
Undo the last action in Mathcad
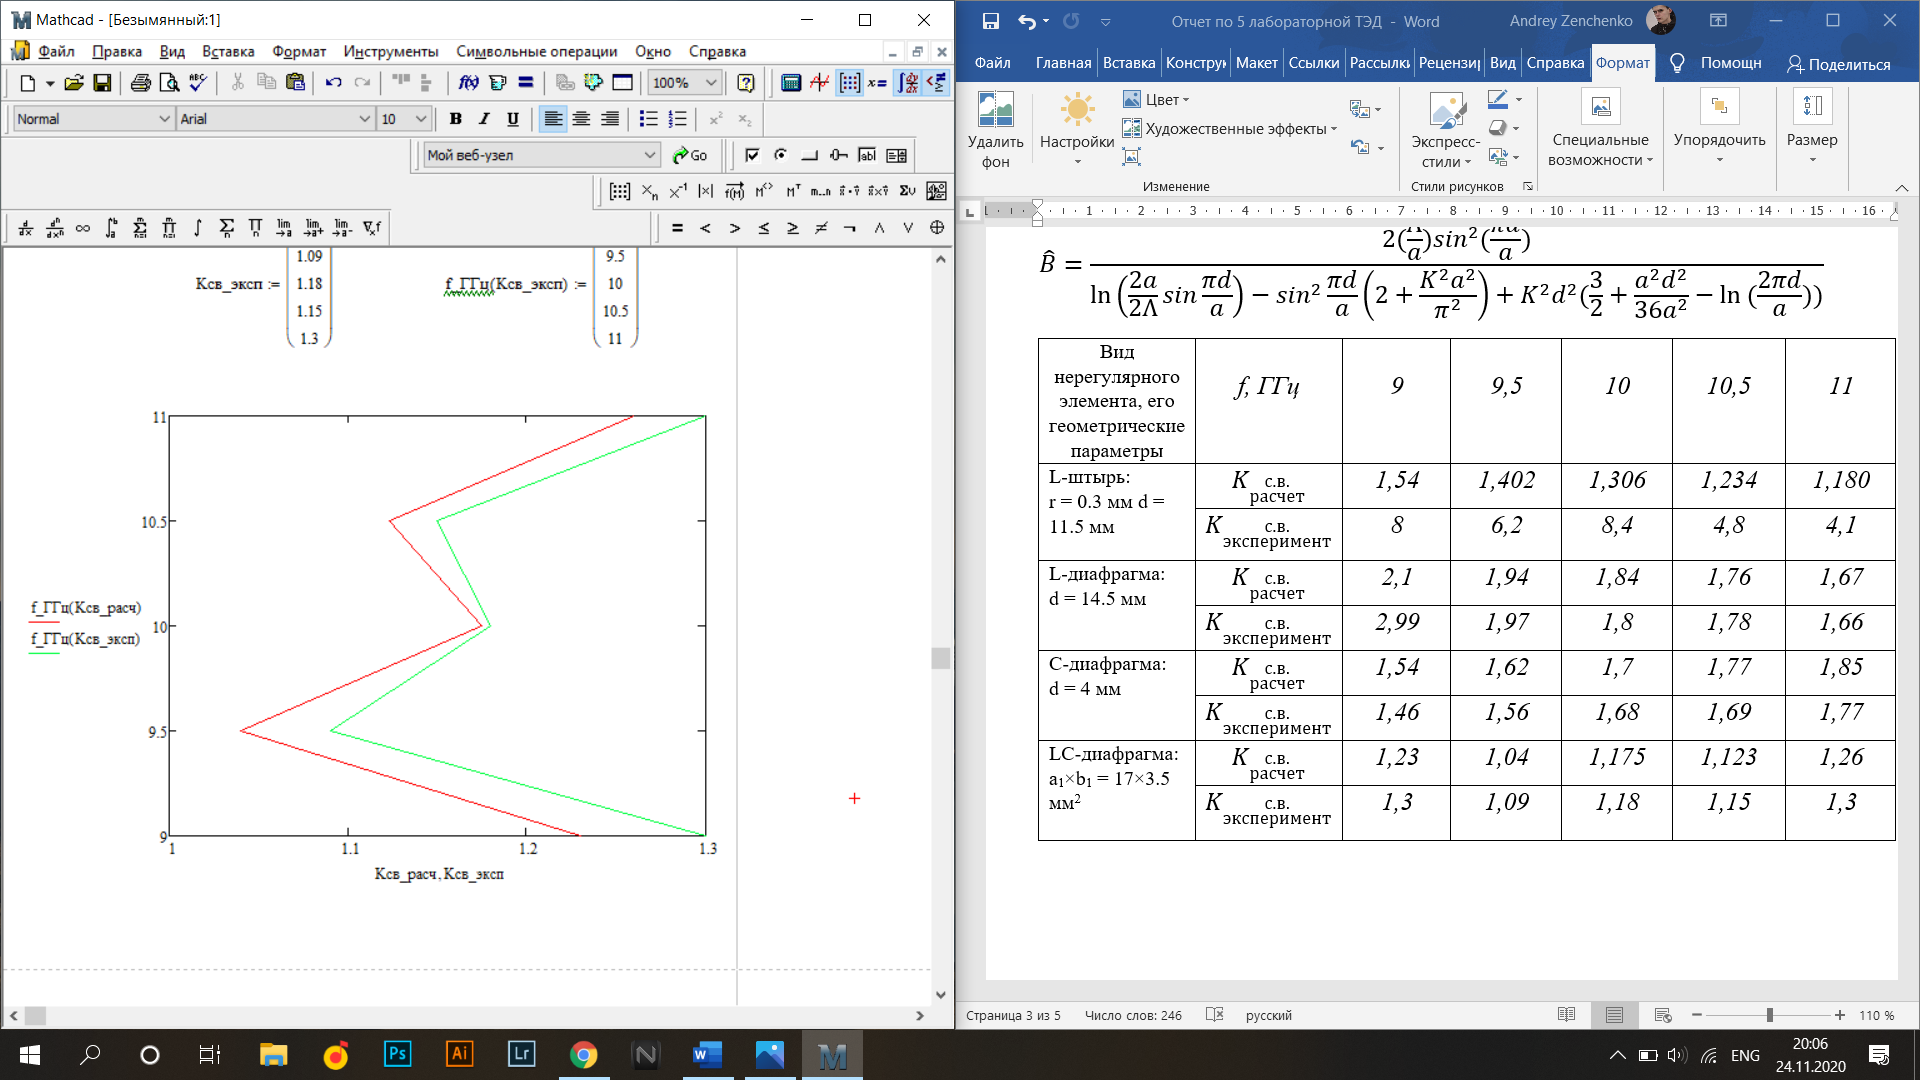334,83
